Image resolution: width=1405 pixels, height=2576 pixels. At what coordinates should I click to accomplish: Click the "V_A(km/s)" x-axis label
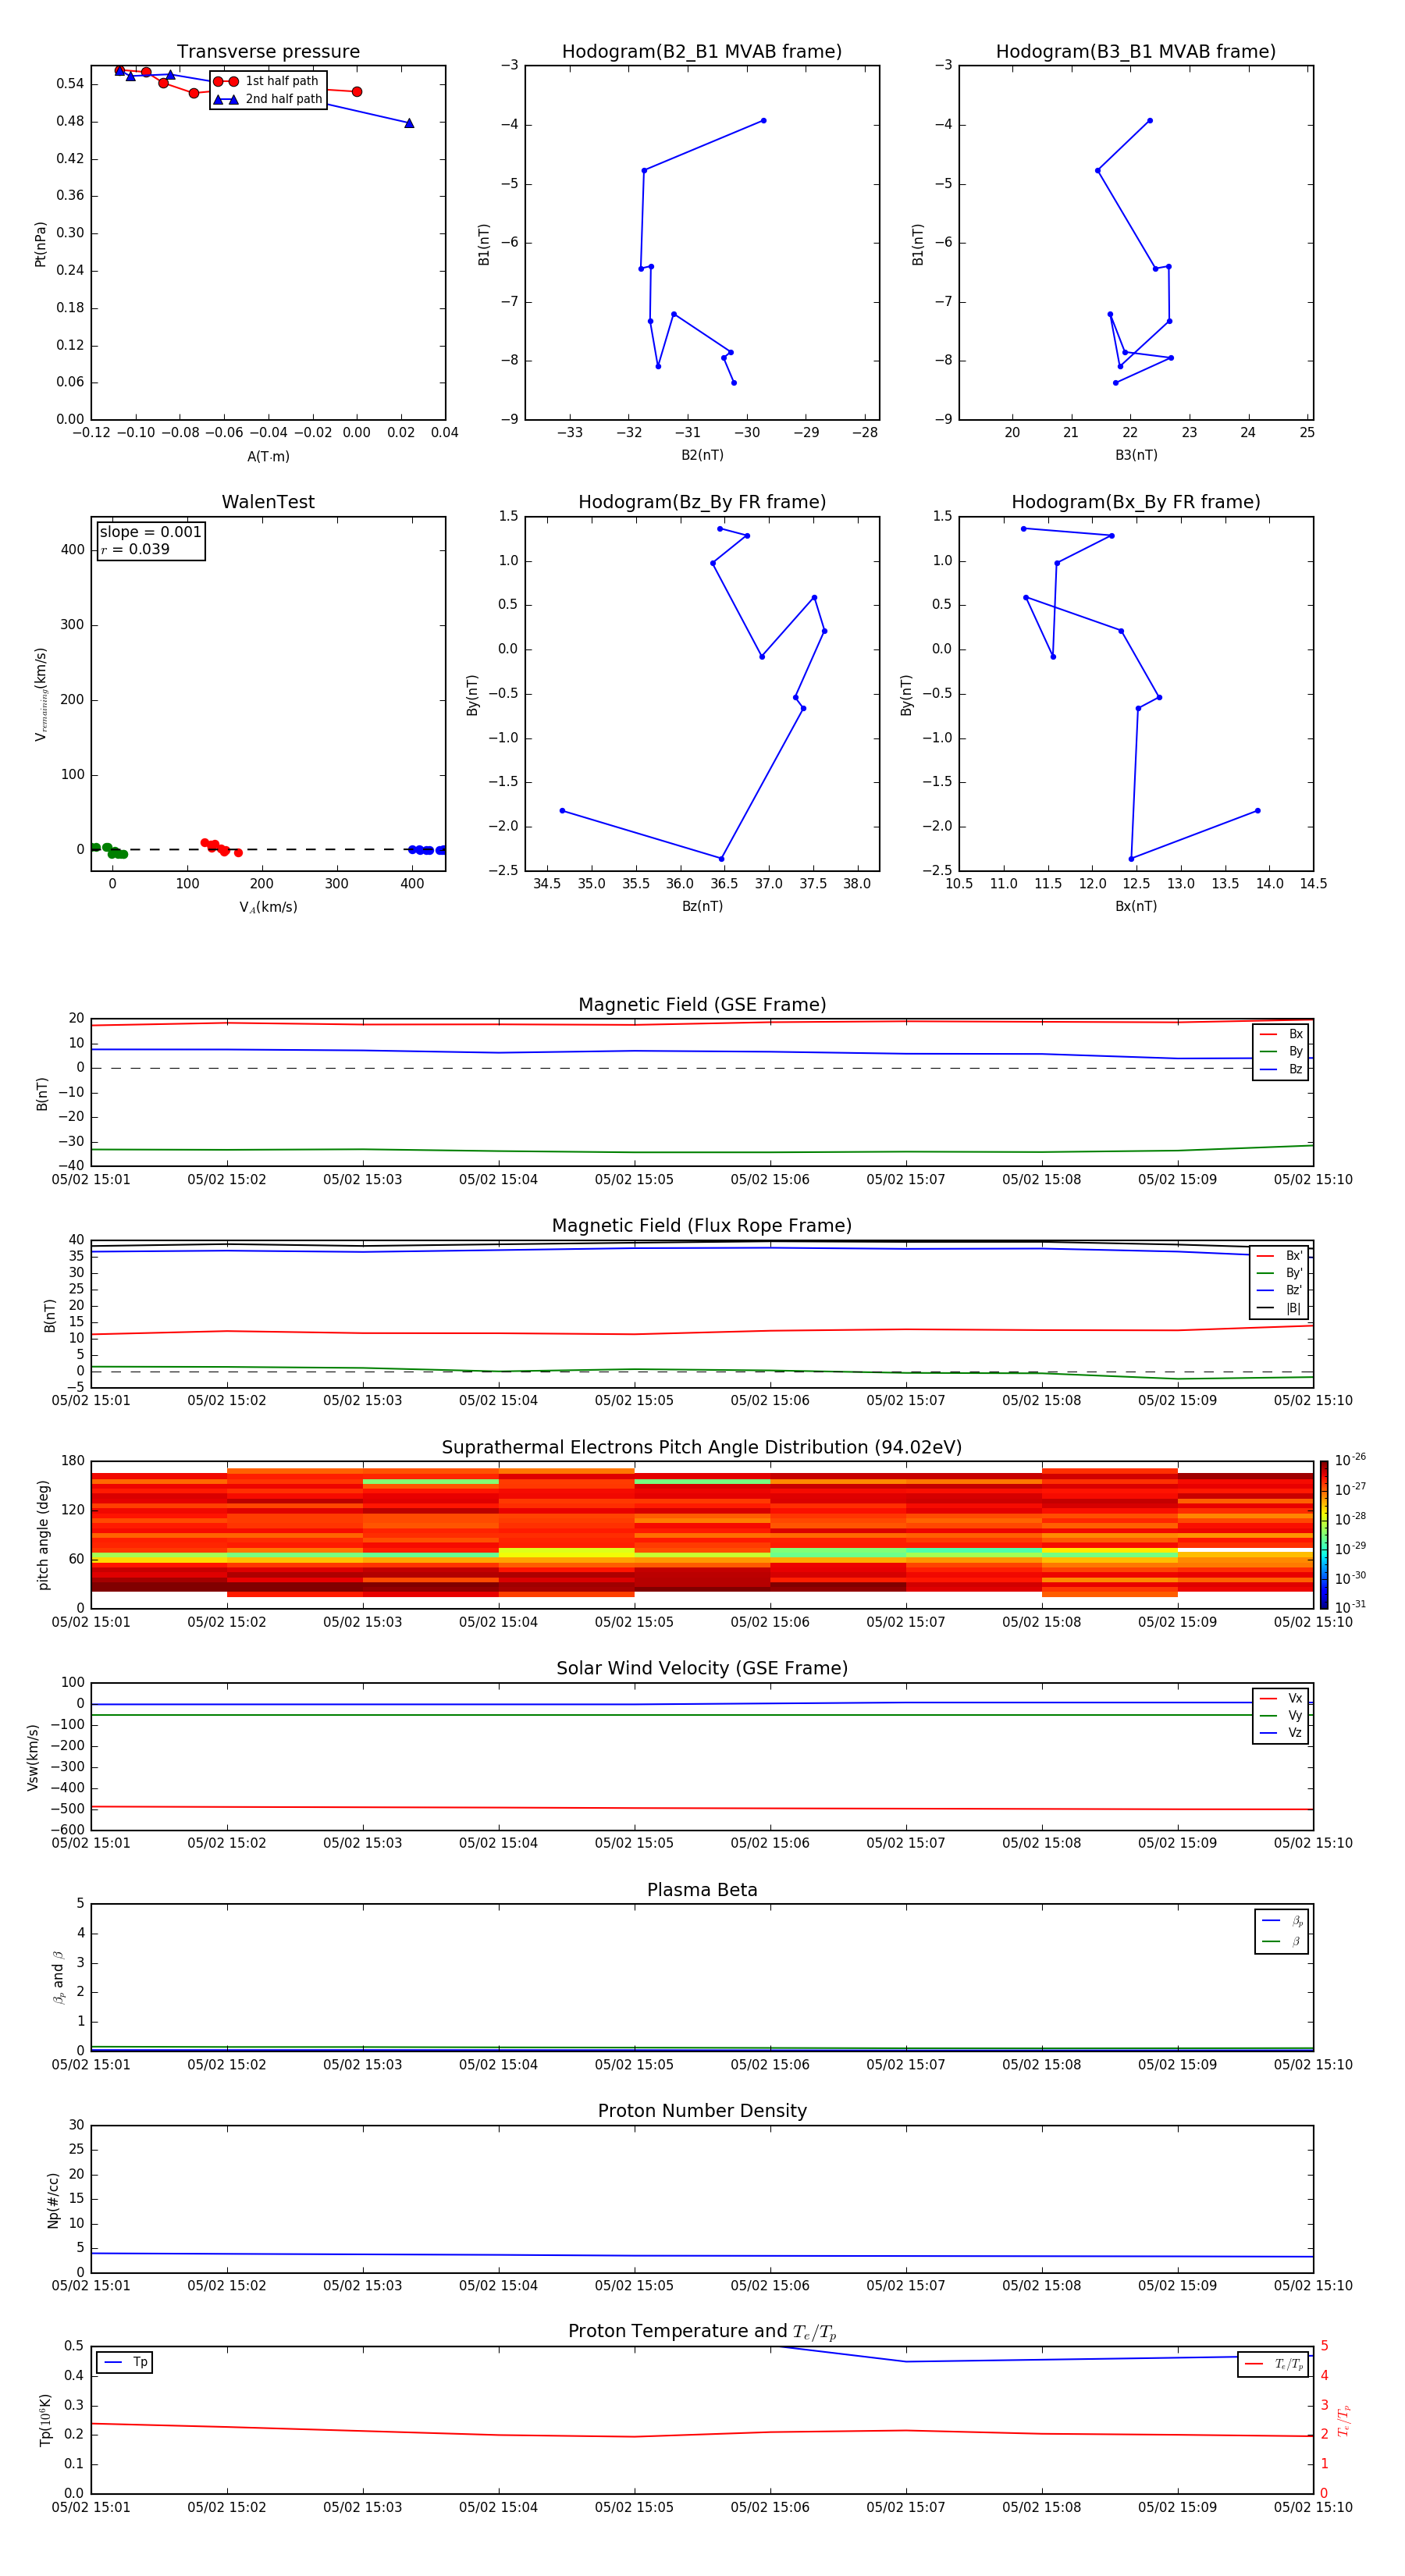point(268,907)
